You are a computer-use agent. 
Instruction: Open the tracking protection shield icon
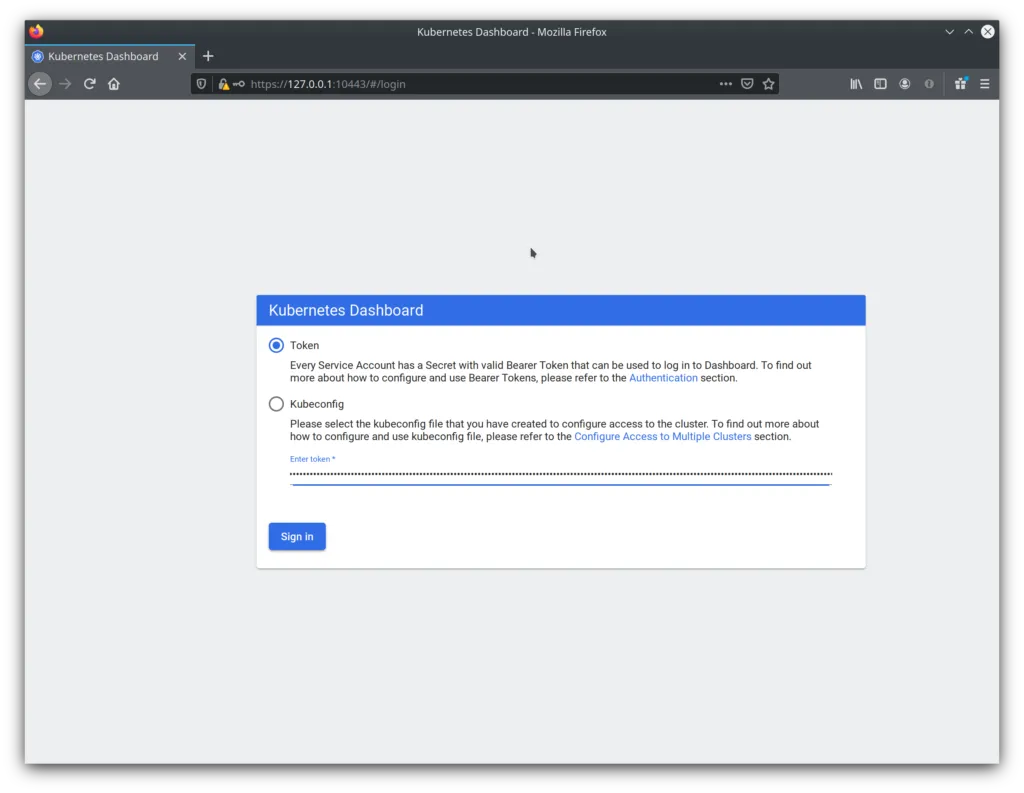pyautogui.click(x=201, y=84)
